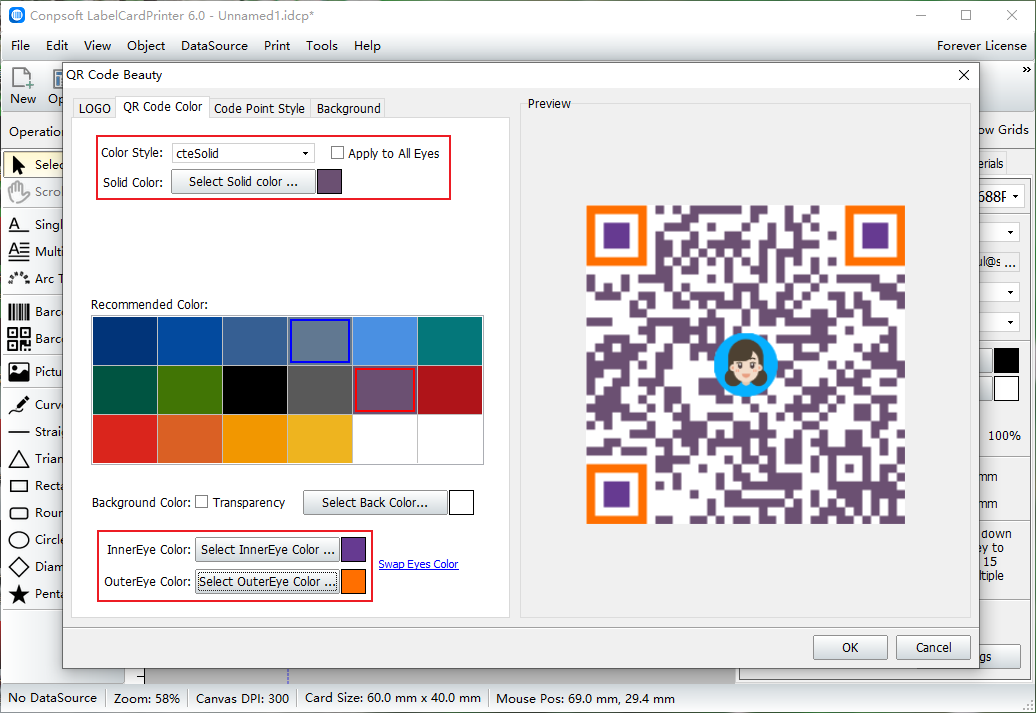The width and height of the screenshot is (1036, 713).
Task: Click Select OuterEye Color button
Action: tap(268, 582)
